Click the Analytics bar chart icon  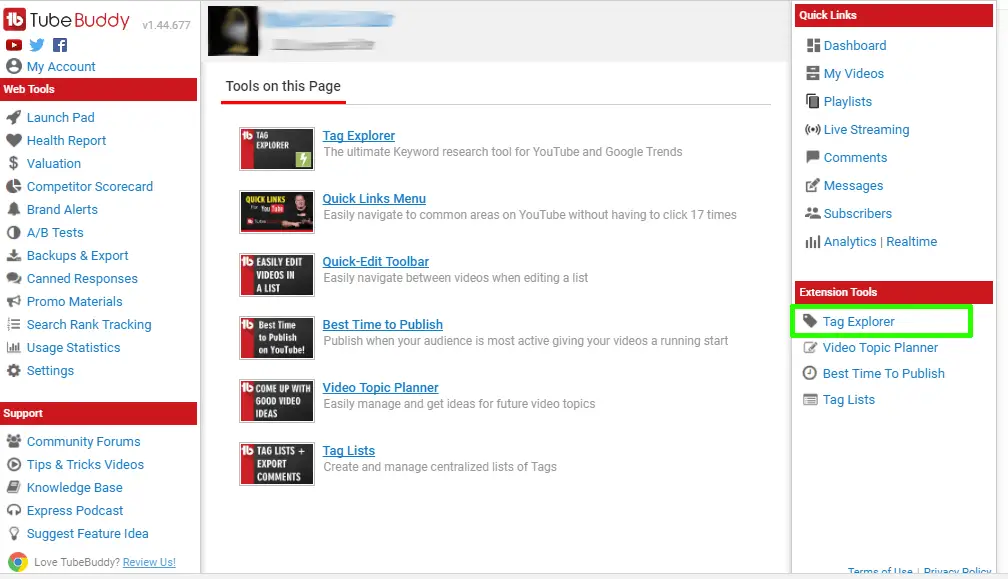[813, 242]
